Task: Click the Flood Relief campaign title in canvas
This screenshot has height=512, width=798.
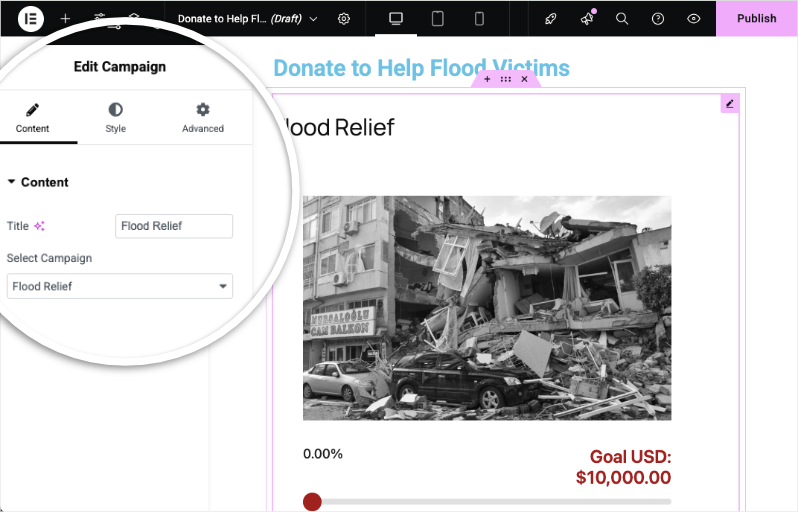Action: 338,127
